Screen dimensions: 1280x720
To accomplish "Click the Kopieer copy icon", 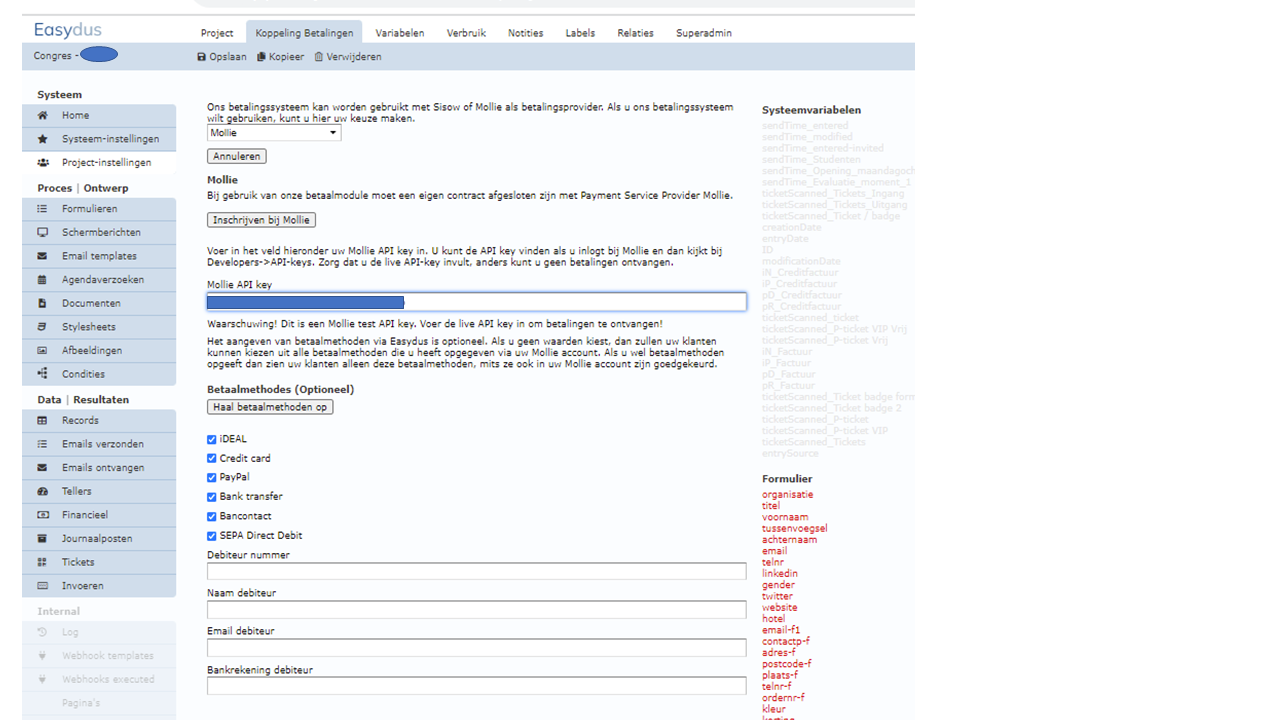I will click(x=261, y=57).
